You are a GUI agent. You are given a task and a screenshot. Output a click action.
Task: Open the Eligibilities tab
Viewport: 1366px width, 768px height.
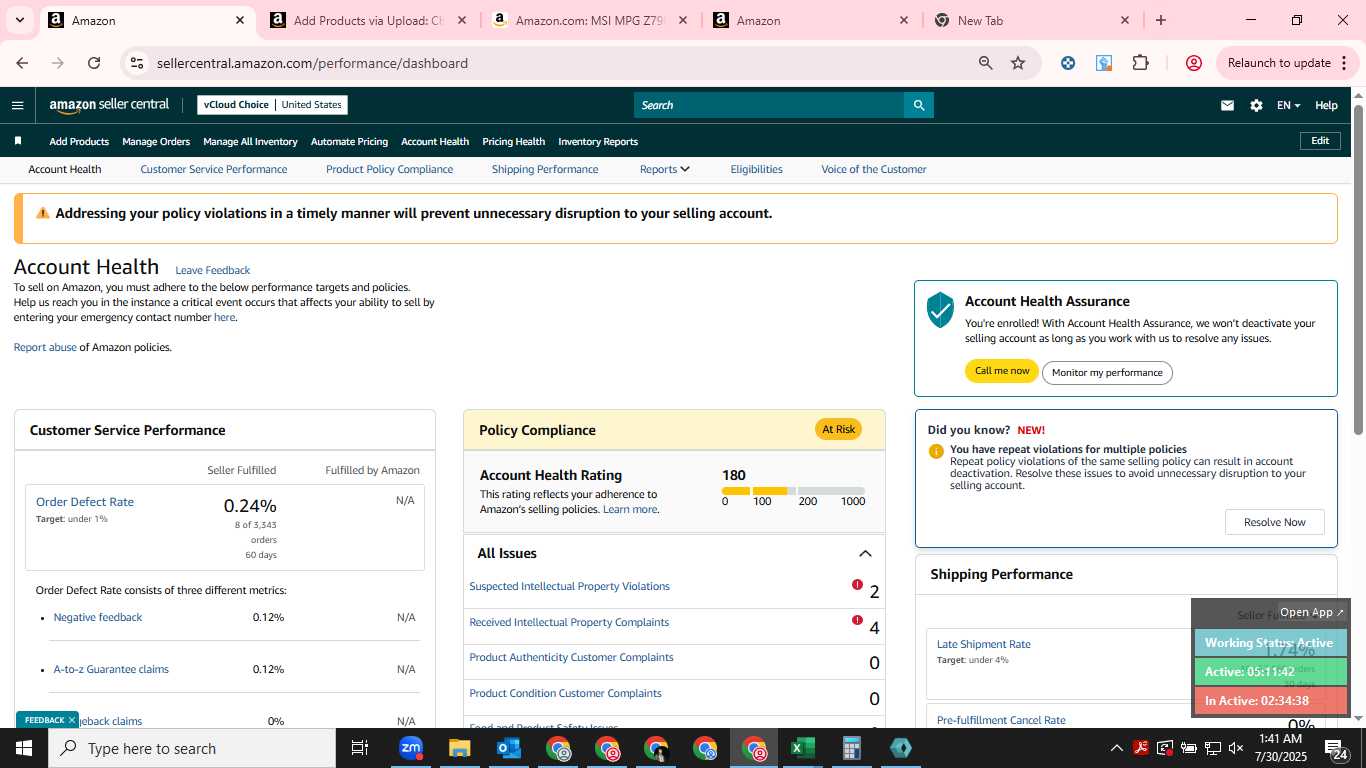point(756,169)
